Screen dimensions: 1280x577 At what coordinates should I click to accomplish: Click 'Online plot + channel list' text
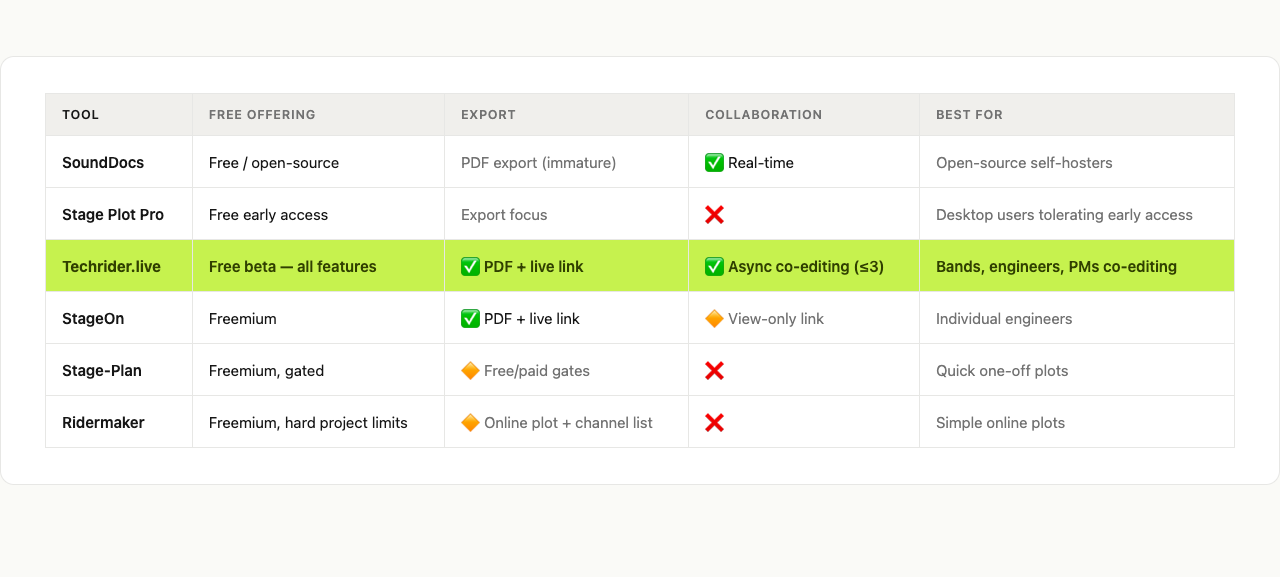568,423
